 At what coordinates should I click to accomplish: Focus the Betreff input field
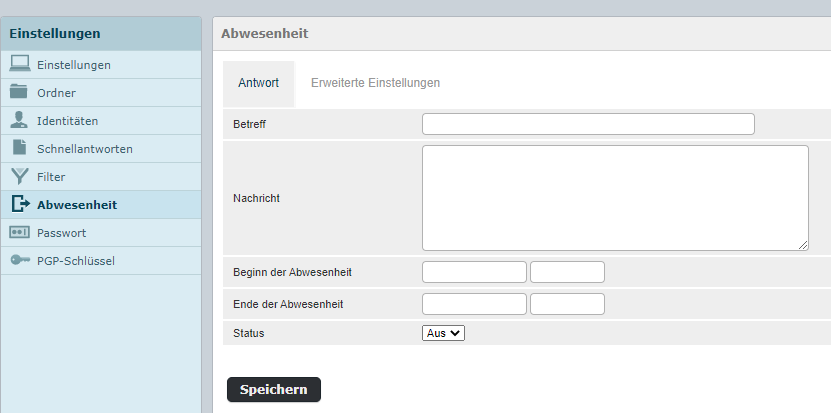pos(588,124)
